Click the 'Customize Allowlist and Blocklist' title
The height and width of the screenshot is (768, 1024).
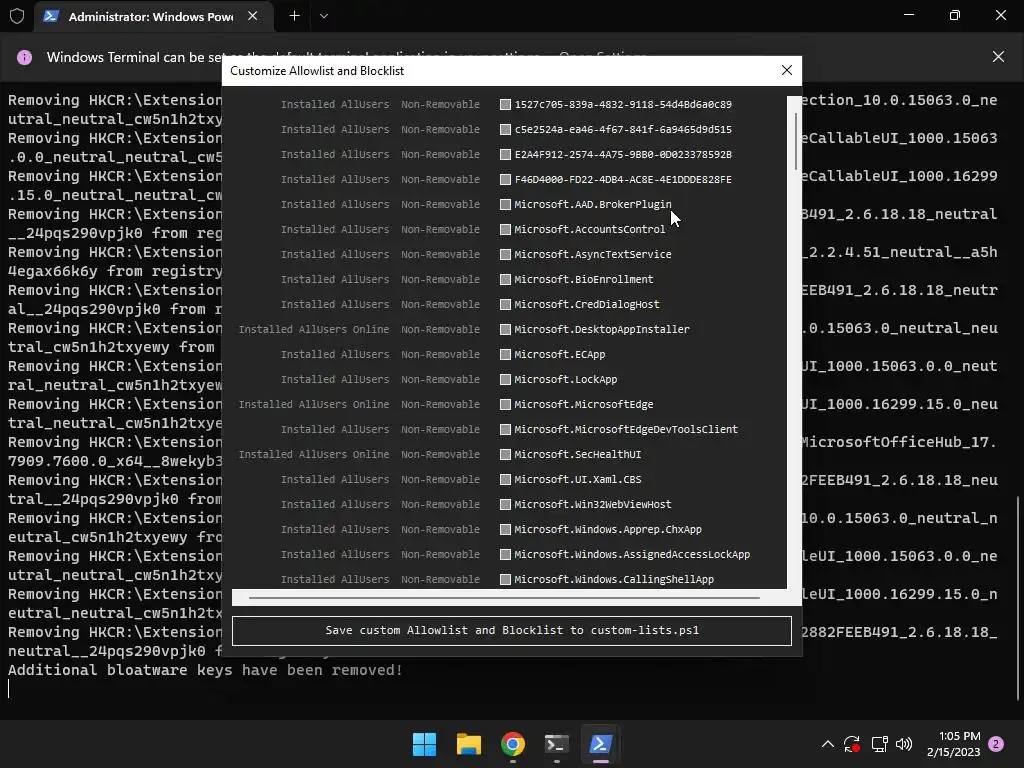(317, 71)
